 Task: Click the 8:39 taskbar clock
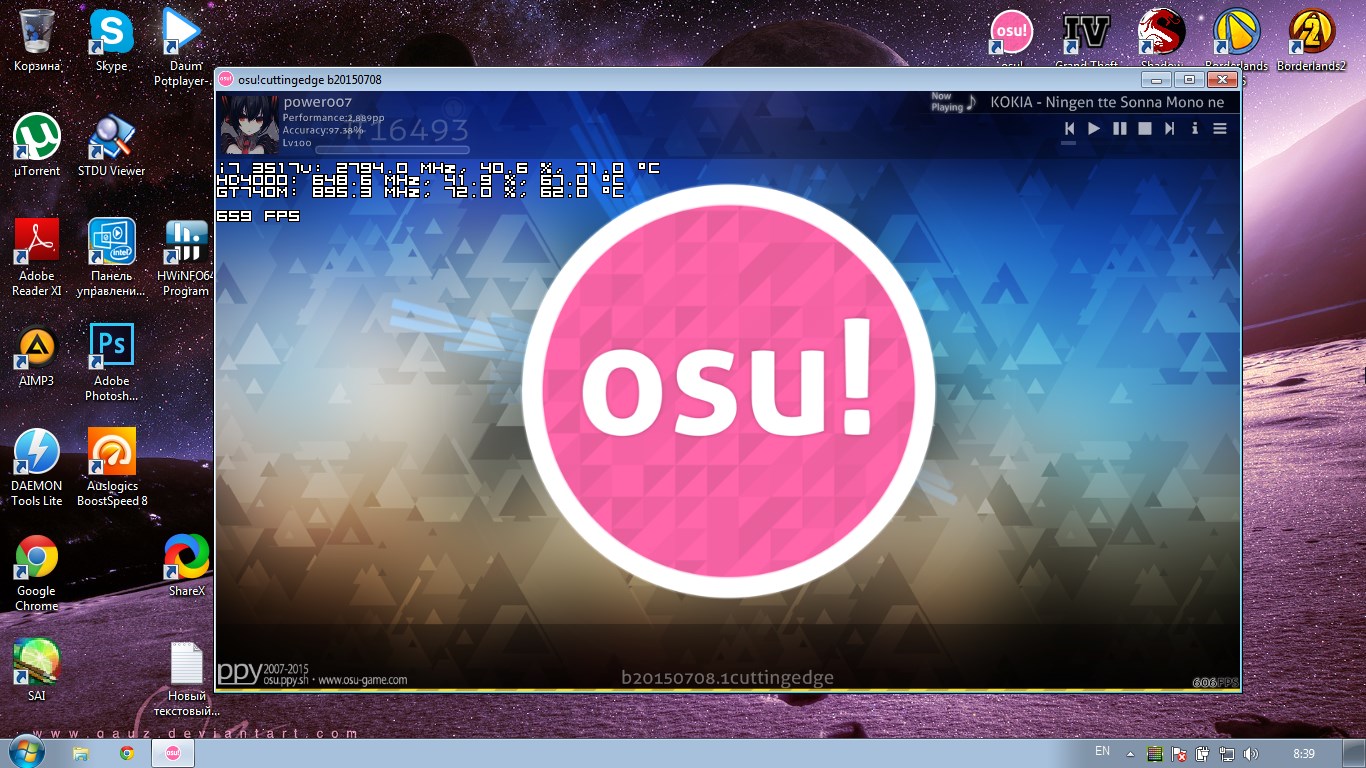point(1304,754)
